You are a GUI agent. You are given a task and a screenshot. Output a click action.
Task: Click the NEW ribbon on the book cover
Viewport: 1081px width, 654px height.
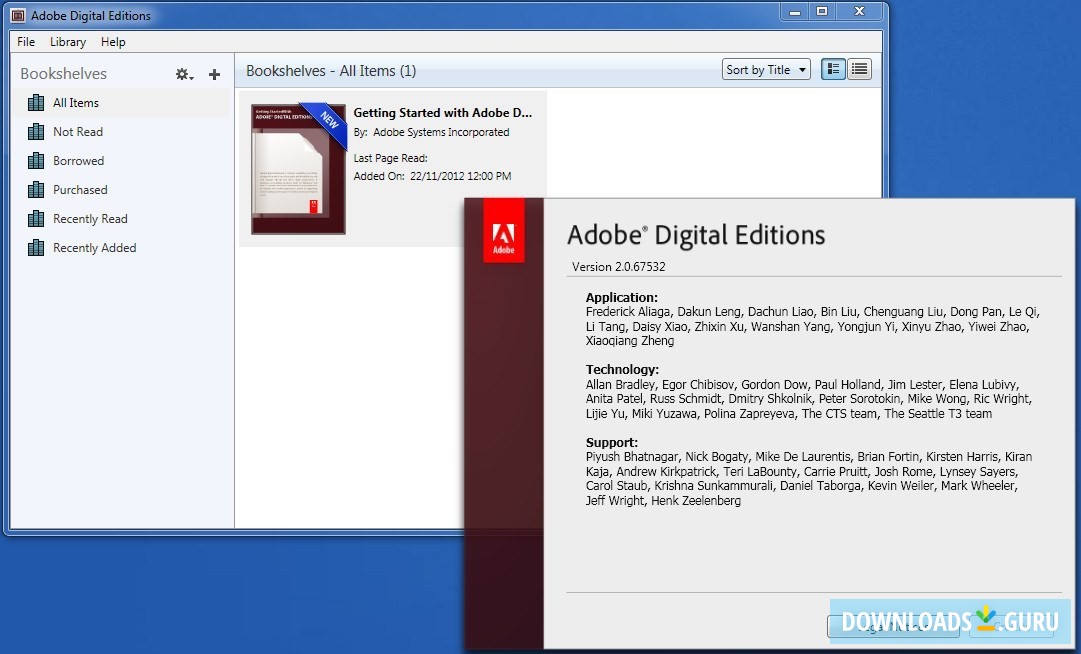click(x=326, y=123)
